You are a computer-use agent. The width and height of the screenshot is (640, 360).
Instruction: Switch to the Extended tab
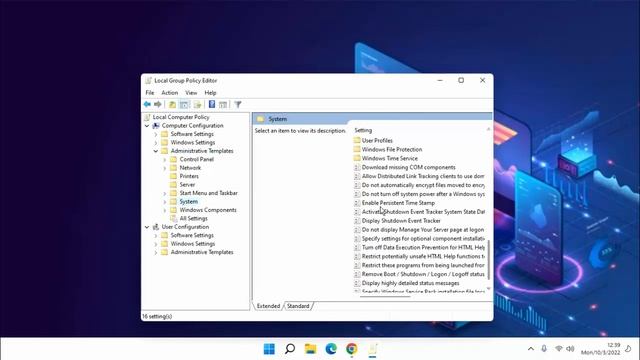[268, 306]
